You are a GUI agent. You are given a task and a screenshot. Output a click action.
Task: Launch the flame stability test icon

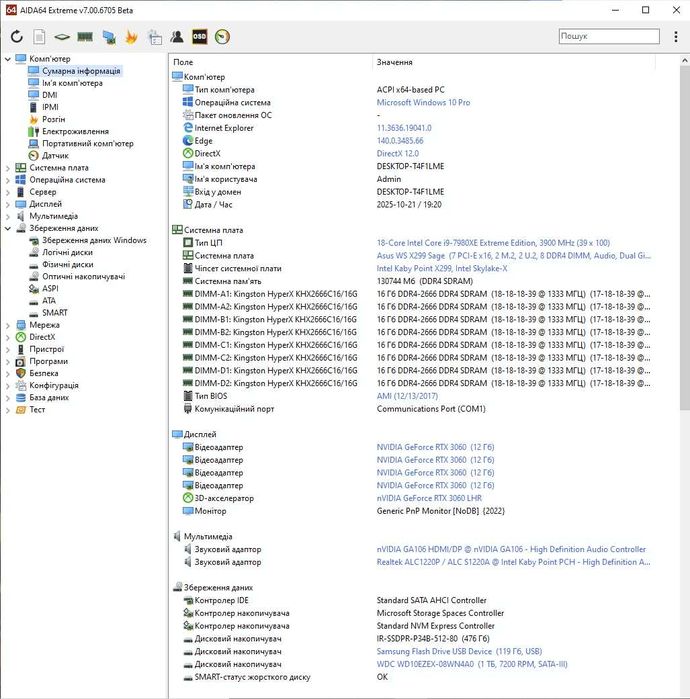pos(131,37)
